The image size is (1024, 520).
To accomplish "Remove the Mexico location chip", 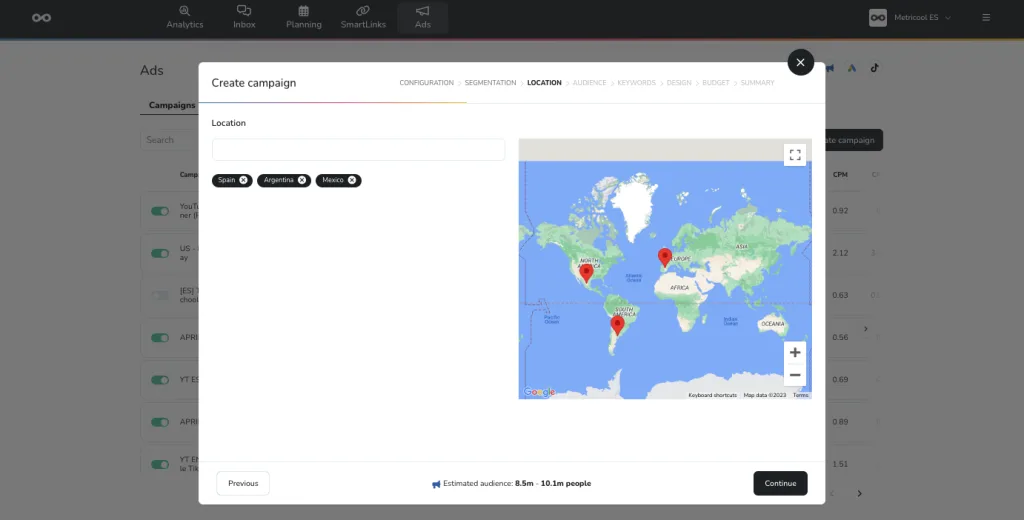I will [x=352, y=180].
